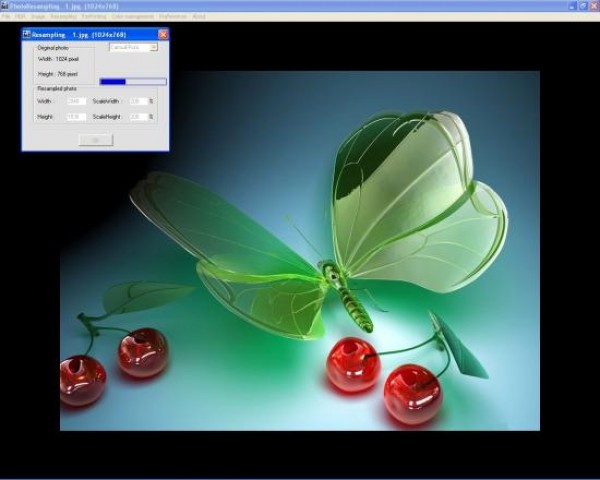The image size is (600, 480).
Task: Minimize the main application window
Action: pos(572,6)
